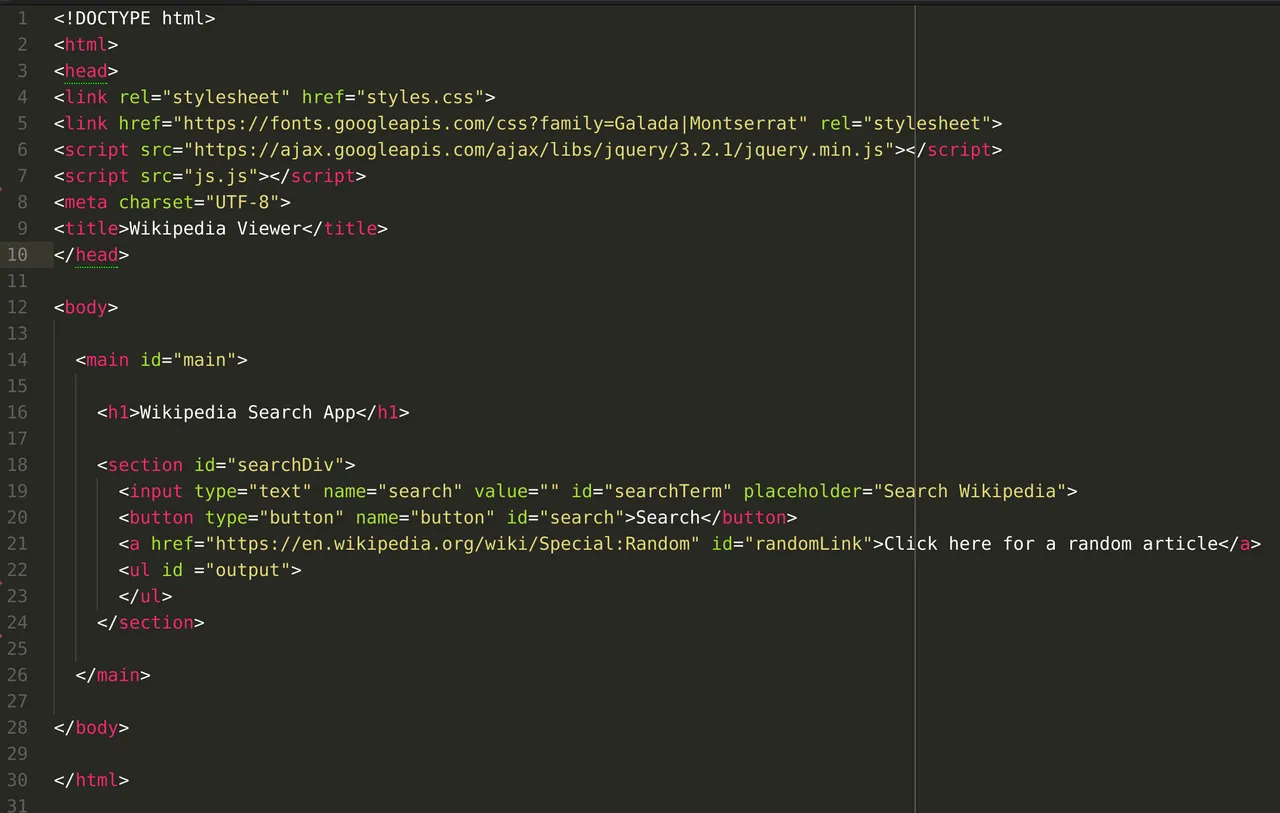
Task: Click the closing html tag on line 30
Action: [91, 780]
